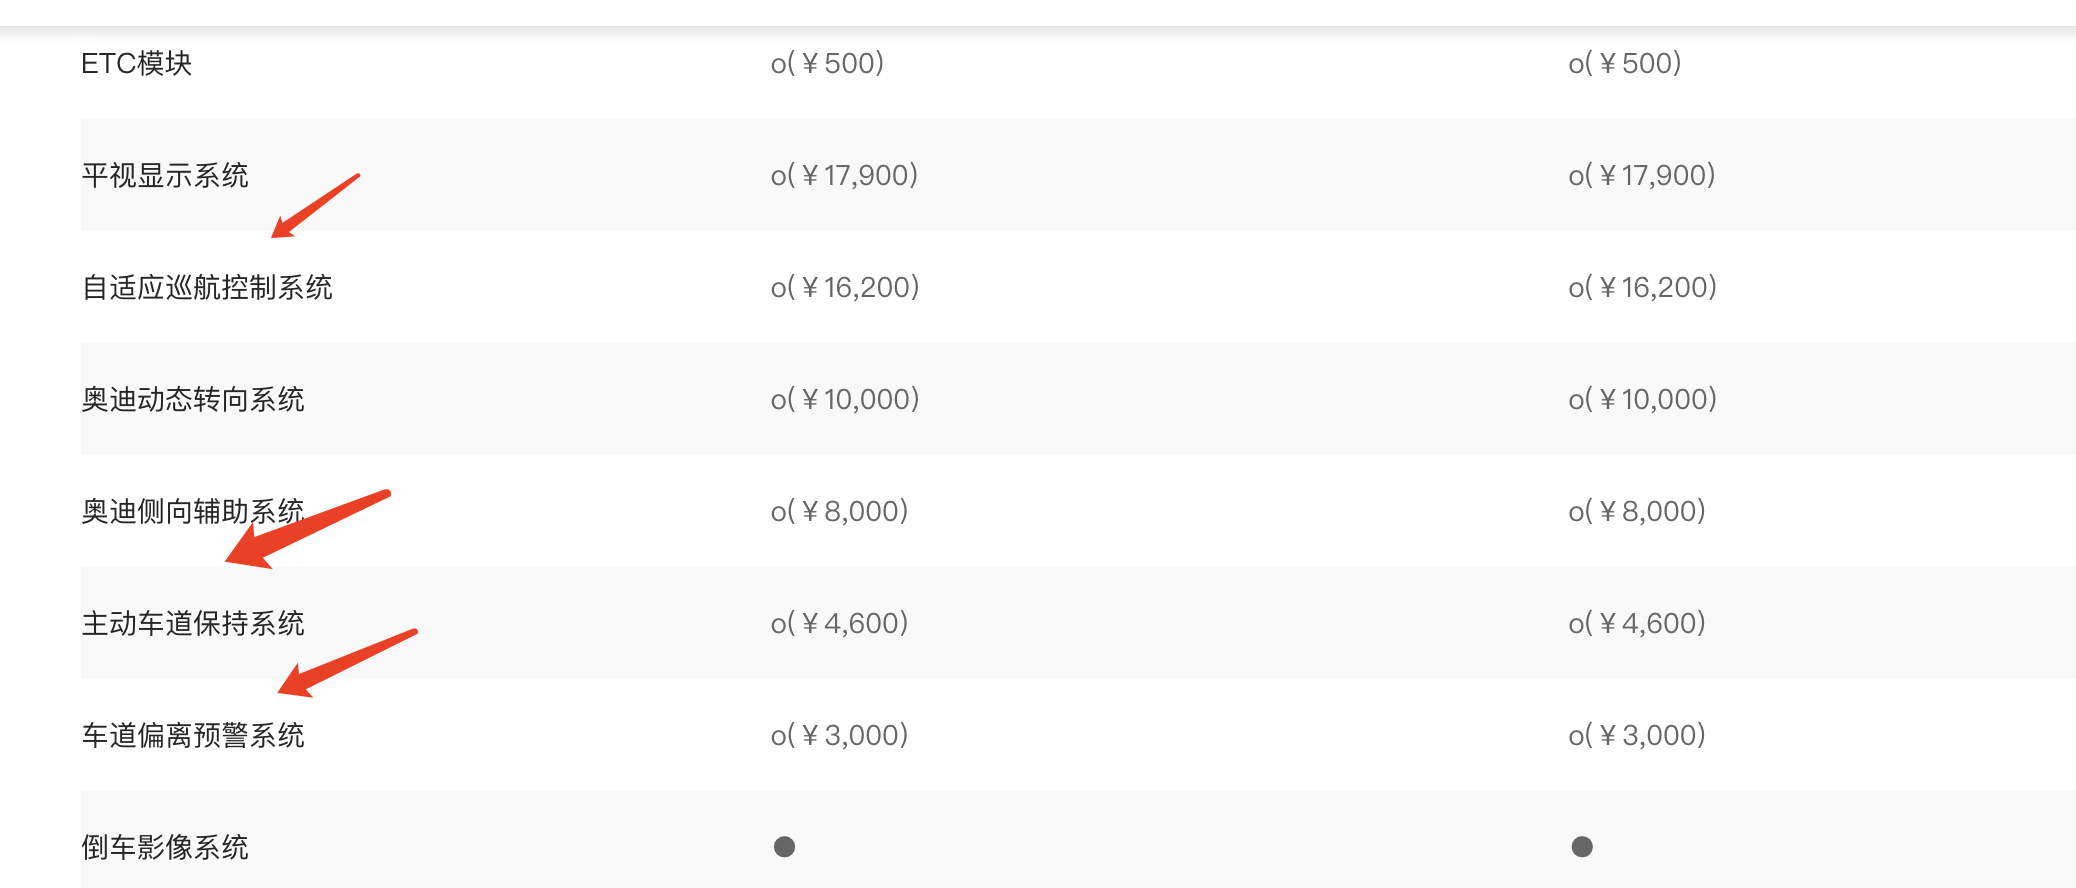Click 自适应巡航控制系统 feature name

click(207, 287)
